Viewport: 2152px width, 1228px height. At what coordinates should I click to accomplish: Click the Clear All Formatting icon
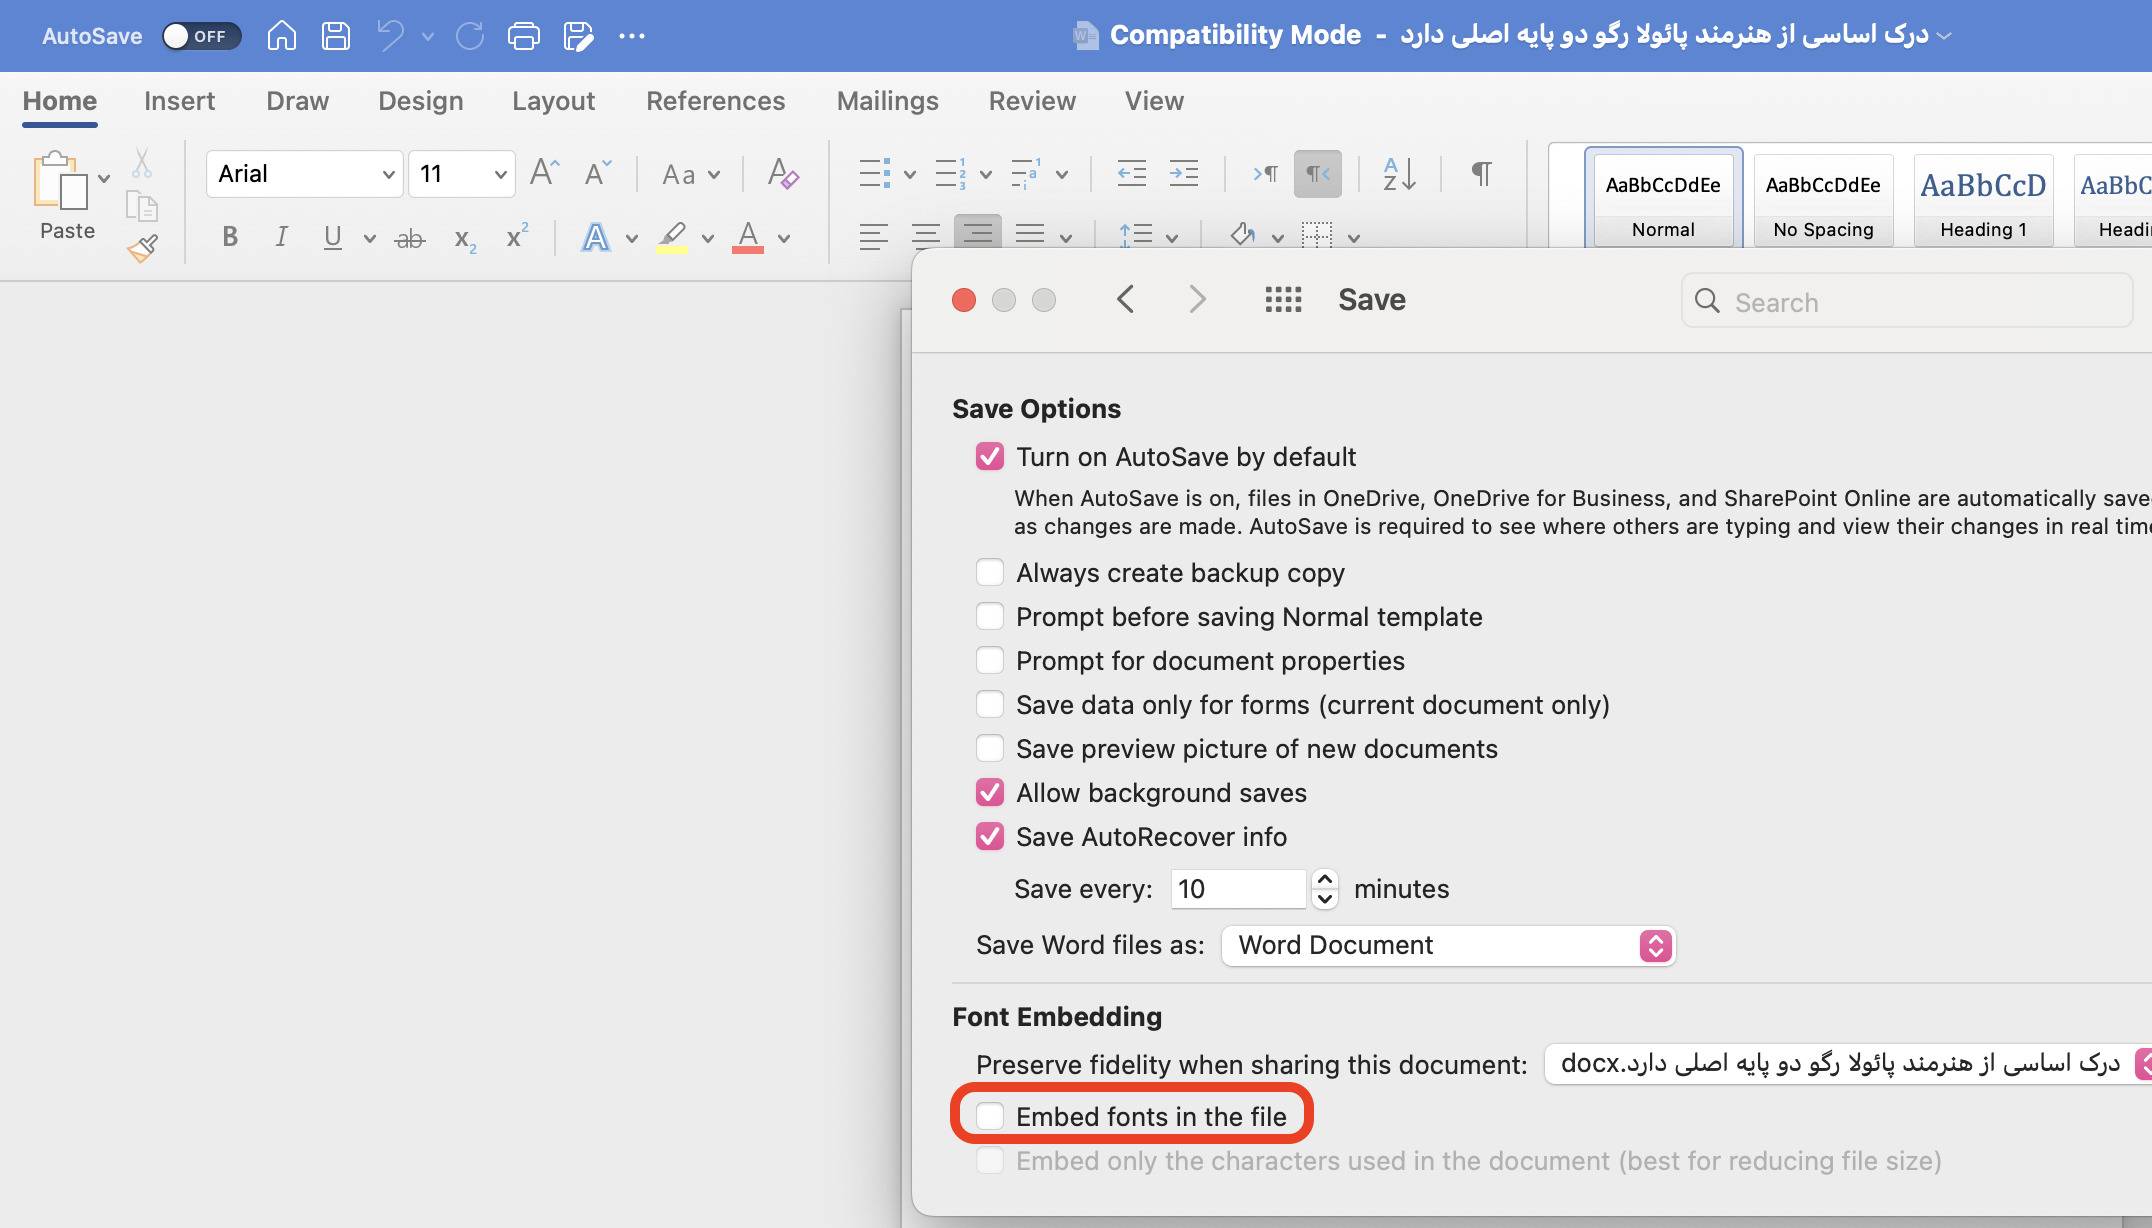785,173
